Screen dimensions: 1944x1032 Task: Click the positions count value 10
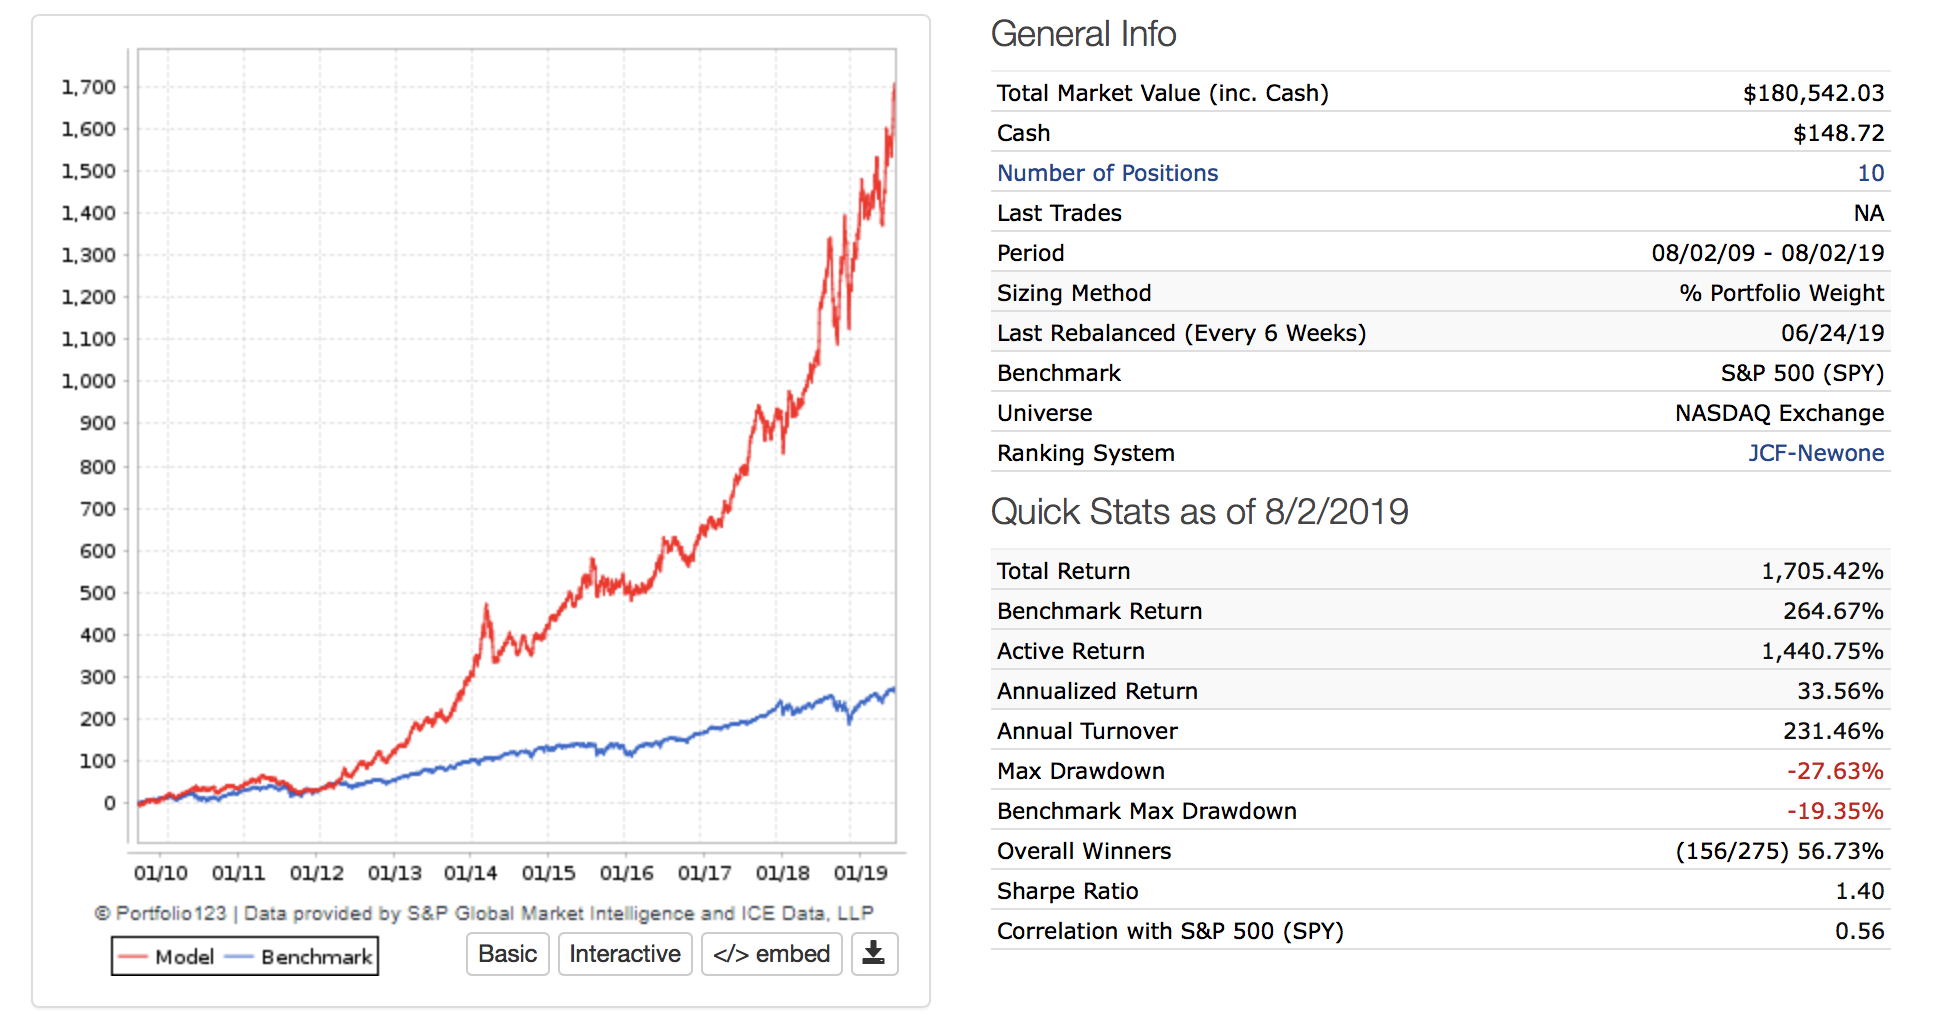(x=1870, y=173)
